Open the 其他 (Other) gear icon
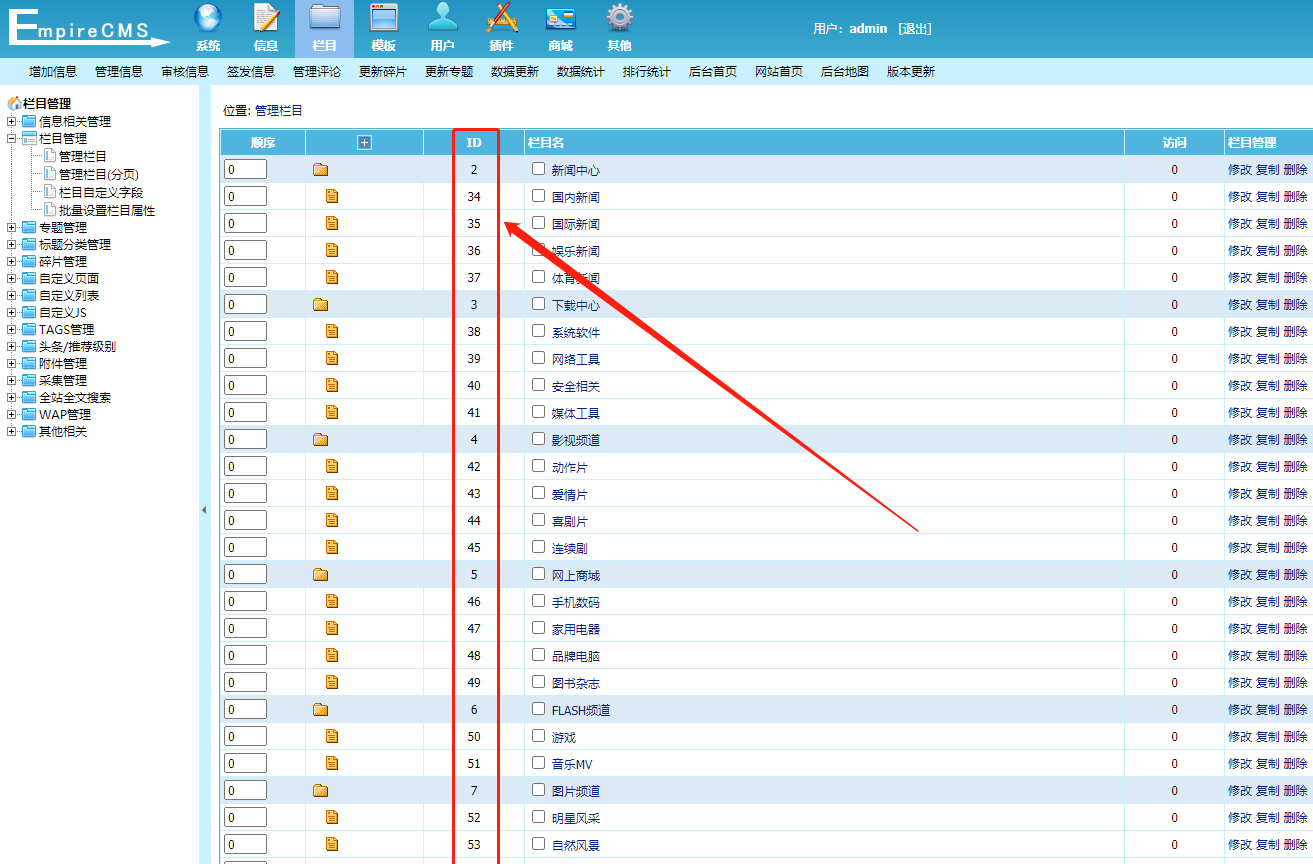 click(619, 19)
